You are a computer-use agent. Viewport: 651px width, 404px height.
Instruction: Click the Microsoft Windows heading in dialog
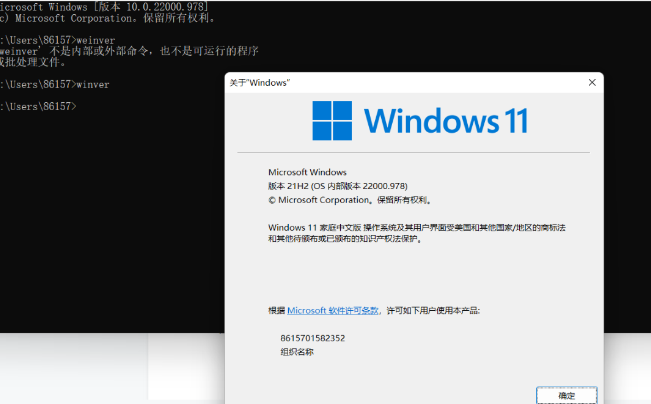point(305,172)
